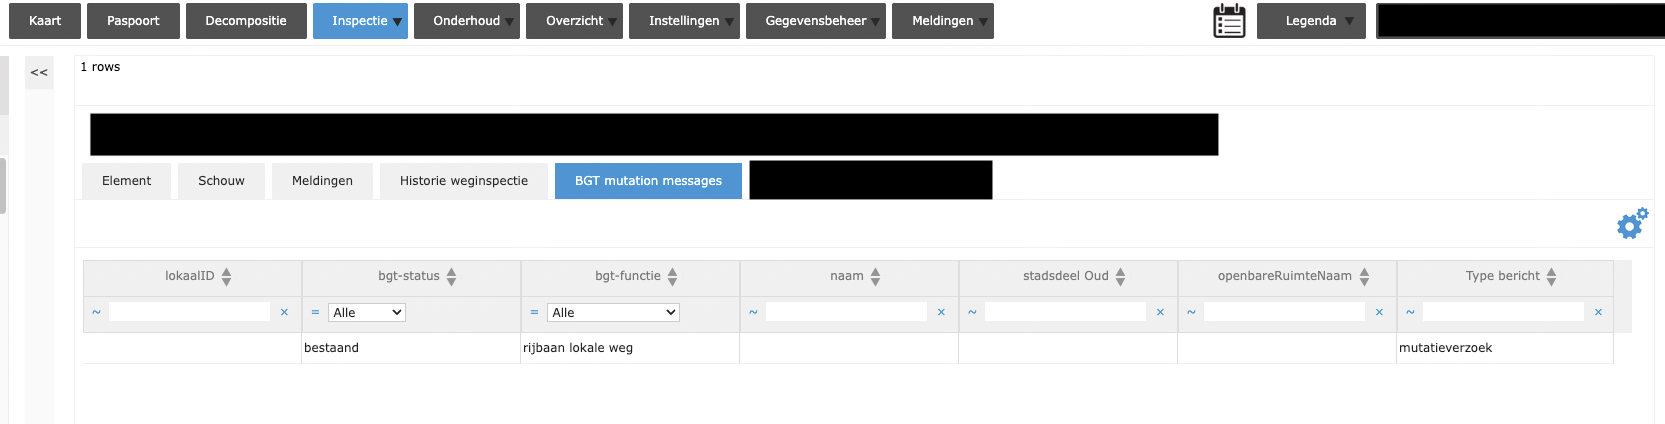Screen dimensions: 1665x424
Task: Open the calendar icon in top bar
Action: [x=1229, y=21]
